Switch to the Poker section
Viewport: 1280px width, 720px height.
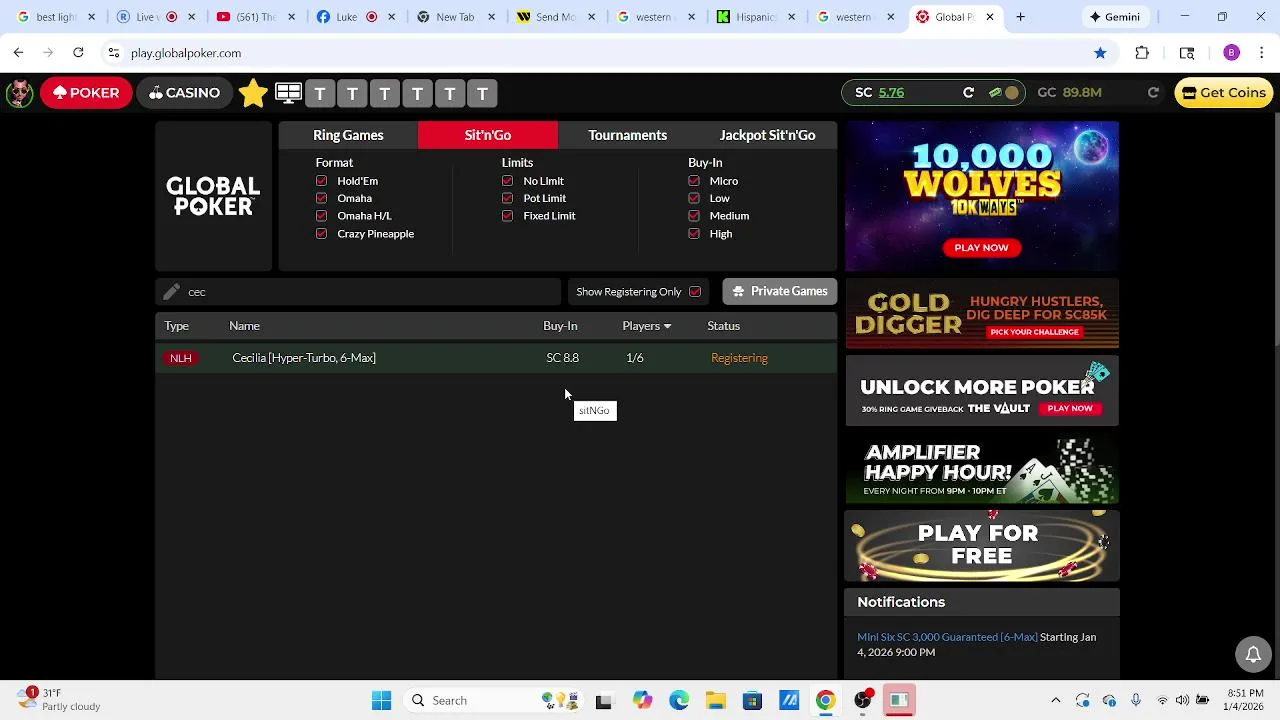(x=86, y=93)
